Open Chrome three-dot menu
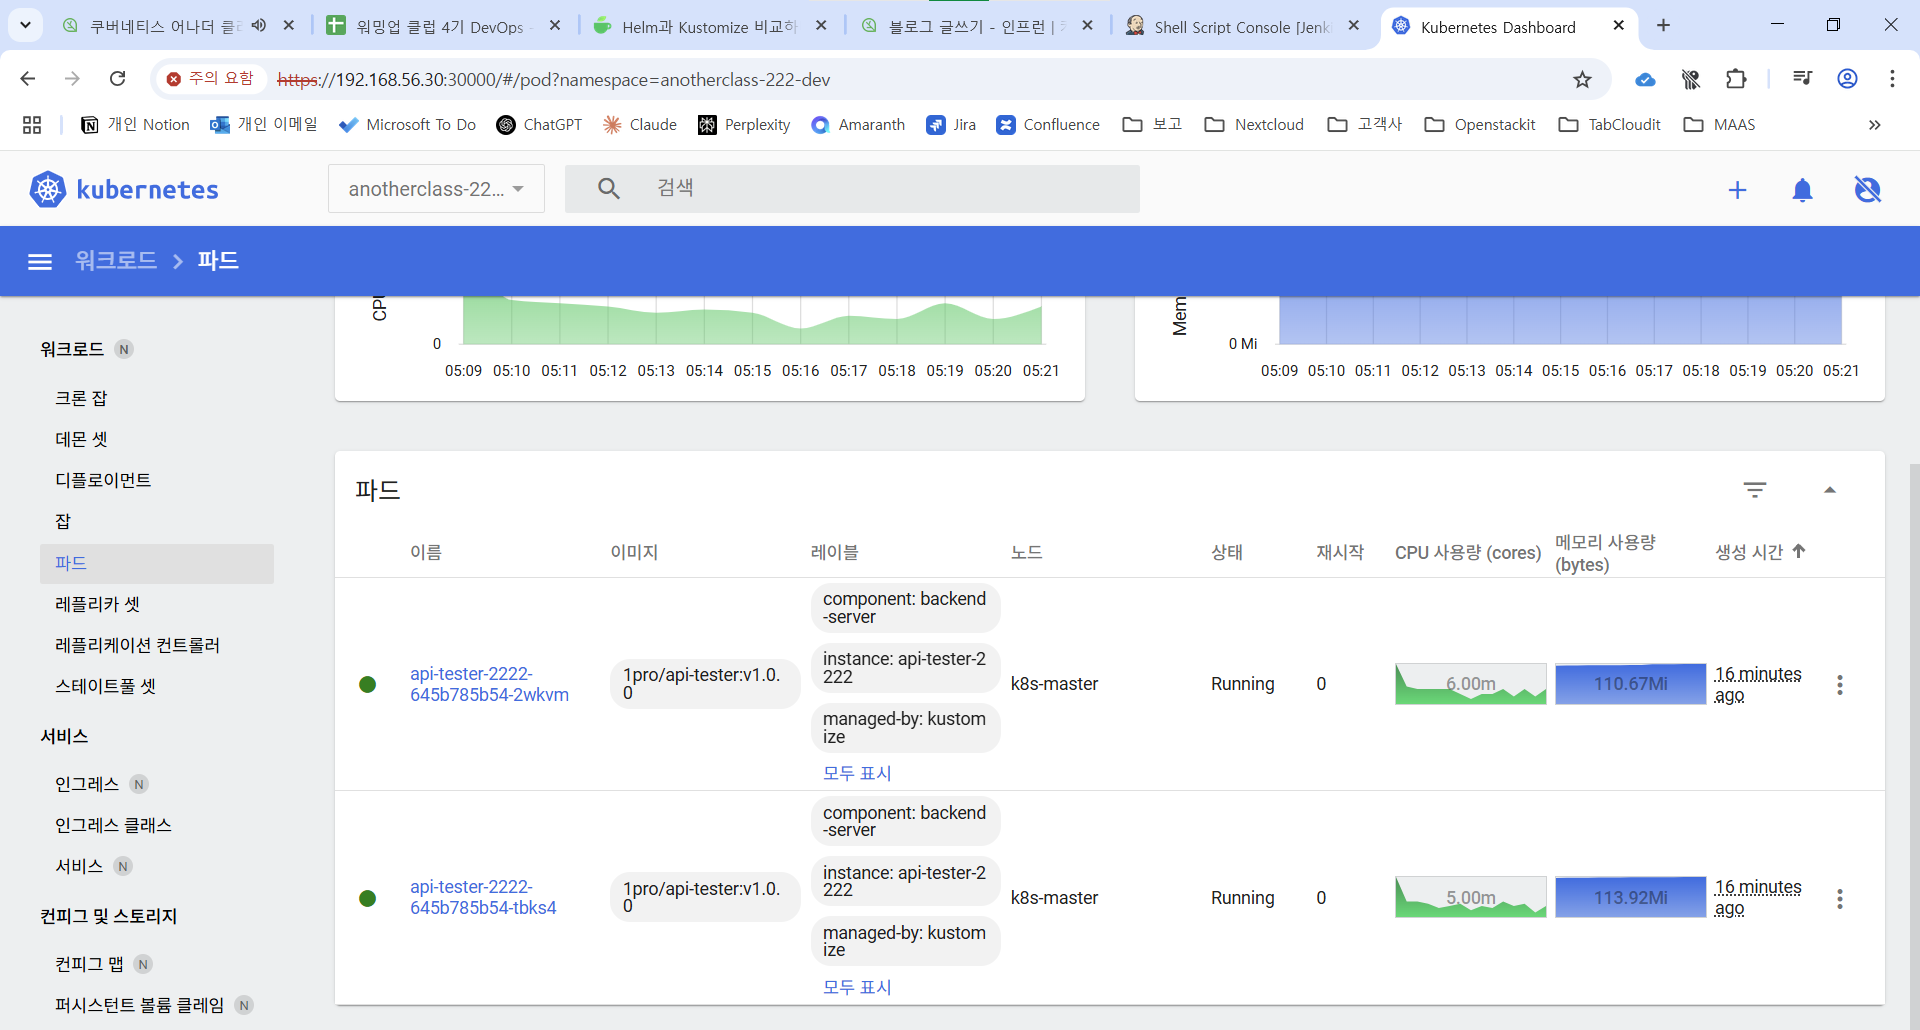The image size is (1920, 1030). pyautogui.click(x=1892, y=79)
